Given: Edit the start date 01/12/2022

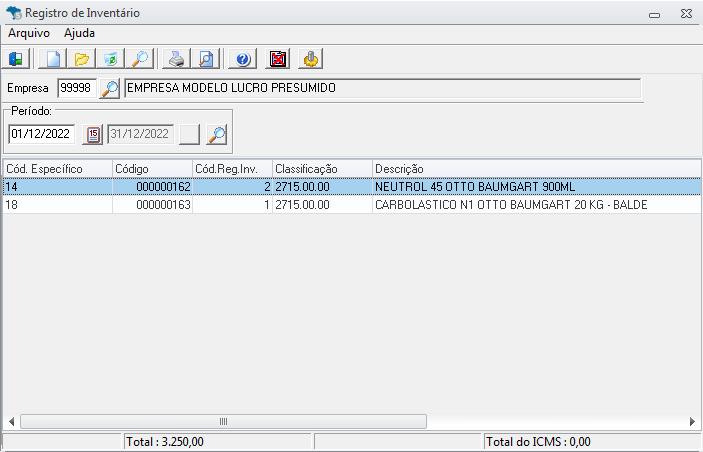Looking at the screenshot, I should [x=41, y=134].
